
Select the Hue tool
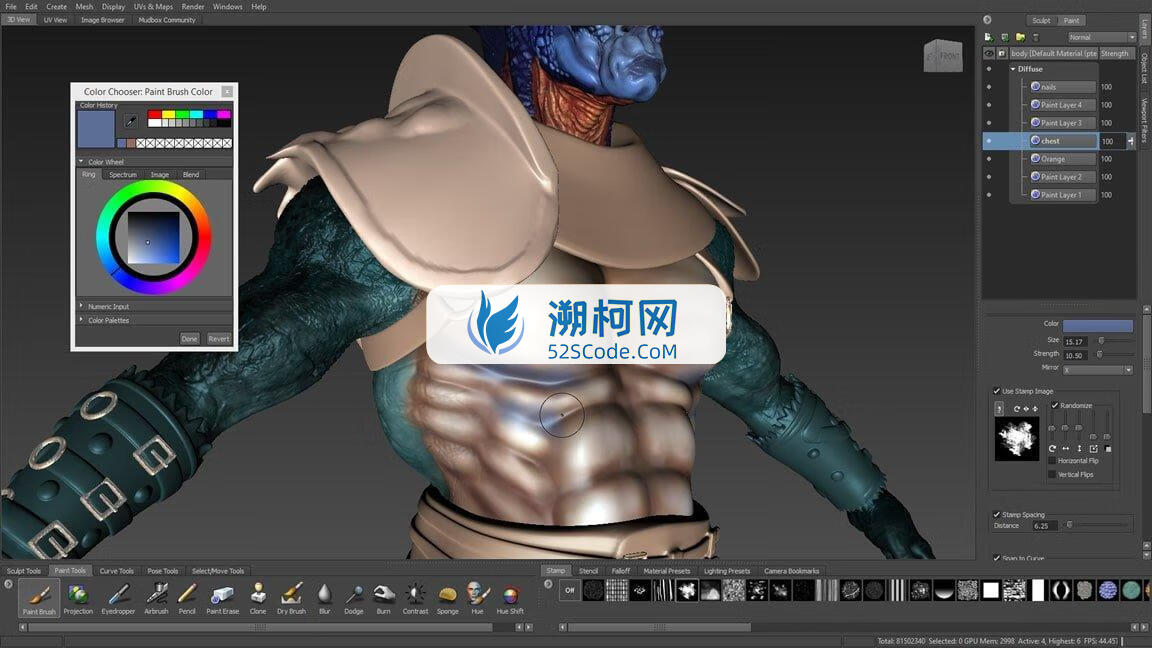coord(478,598)
